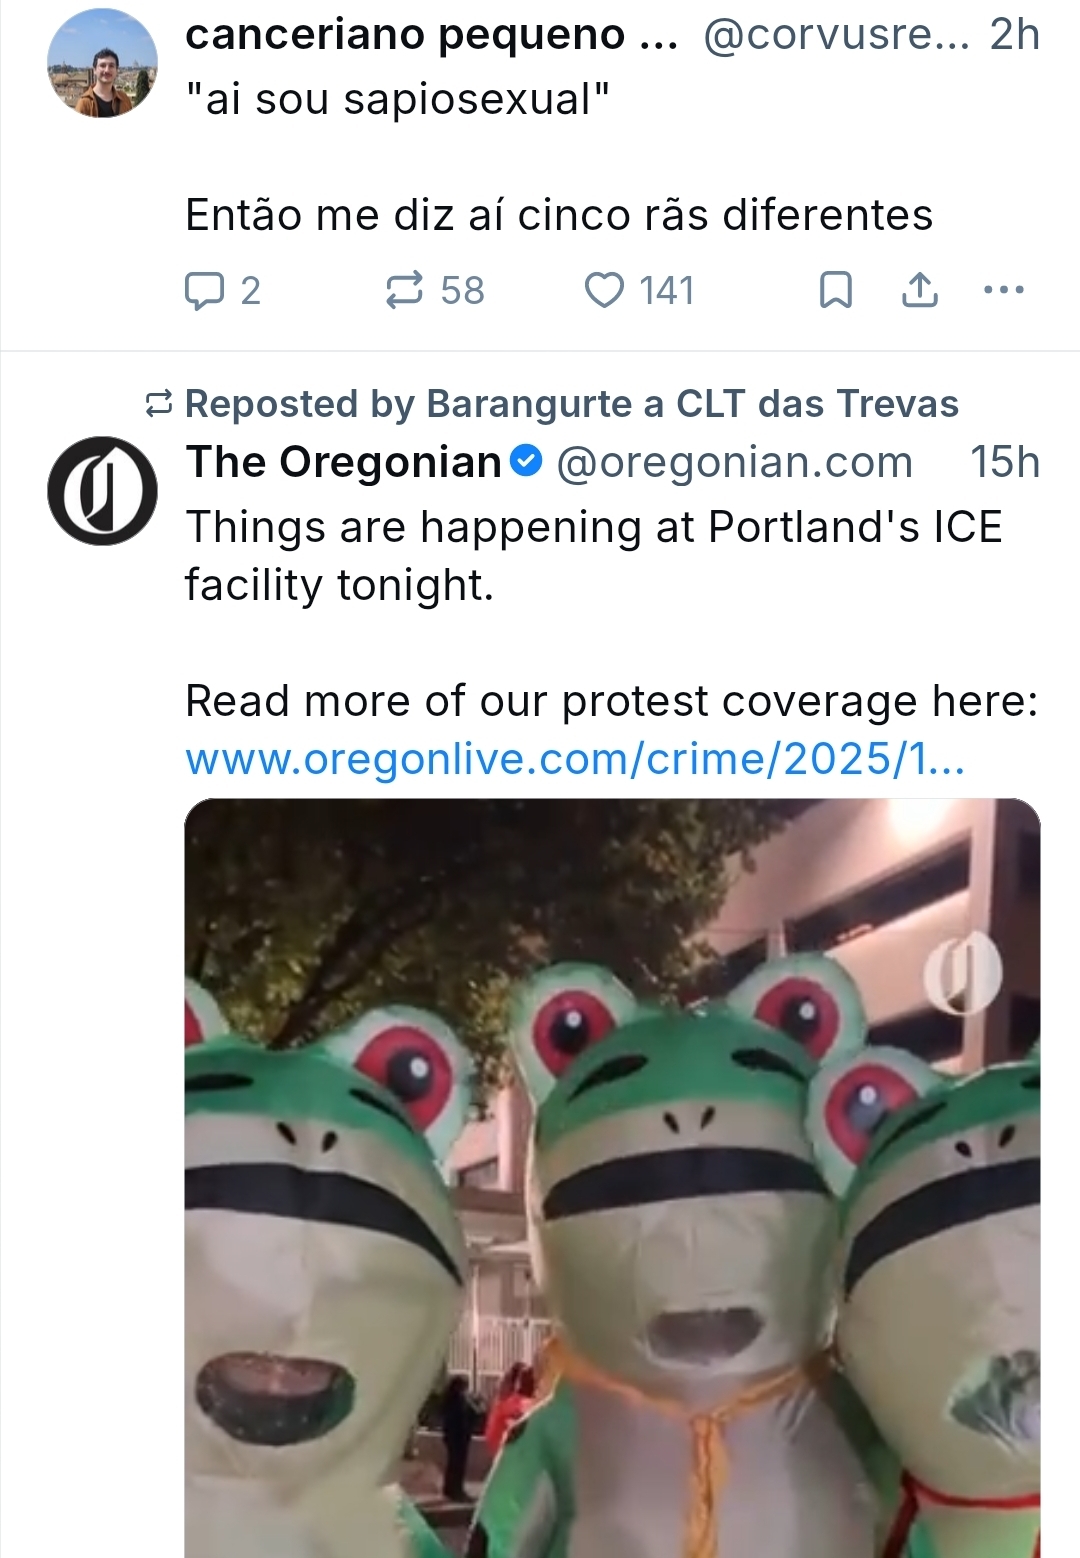Open canceriano pequeno's profile avatar
The image size is (1080, 1558).
point(102,63)
